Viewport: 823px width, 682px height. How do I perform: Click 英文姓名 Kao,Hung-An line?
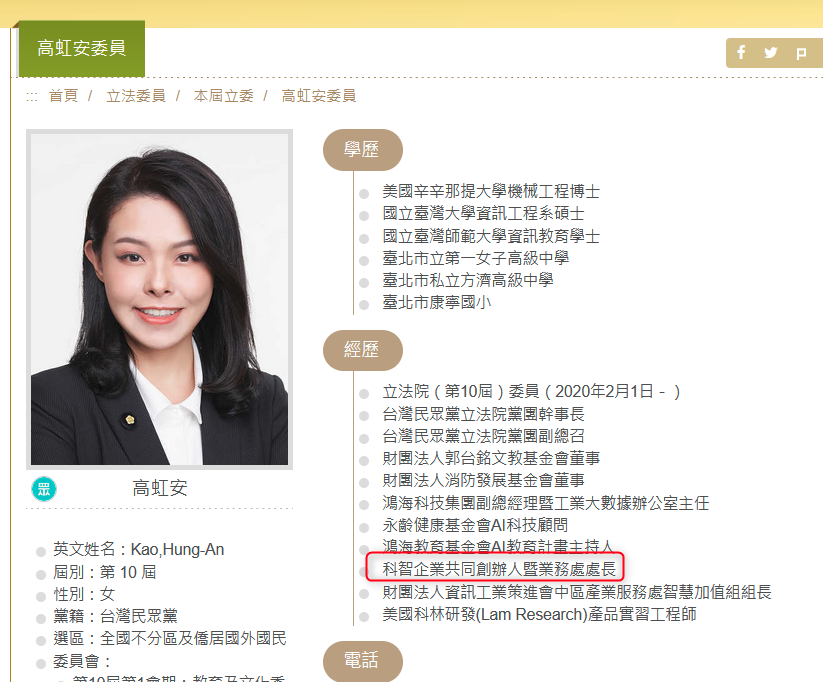(139, 549)
